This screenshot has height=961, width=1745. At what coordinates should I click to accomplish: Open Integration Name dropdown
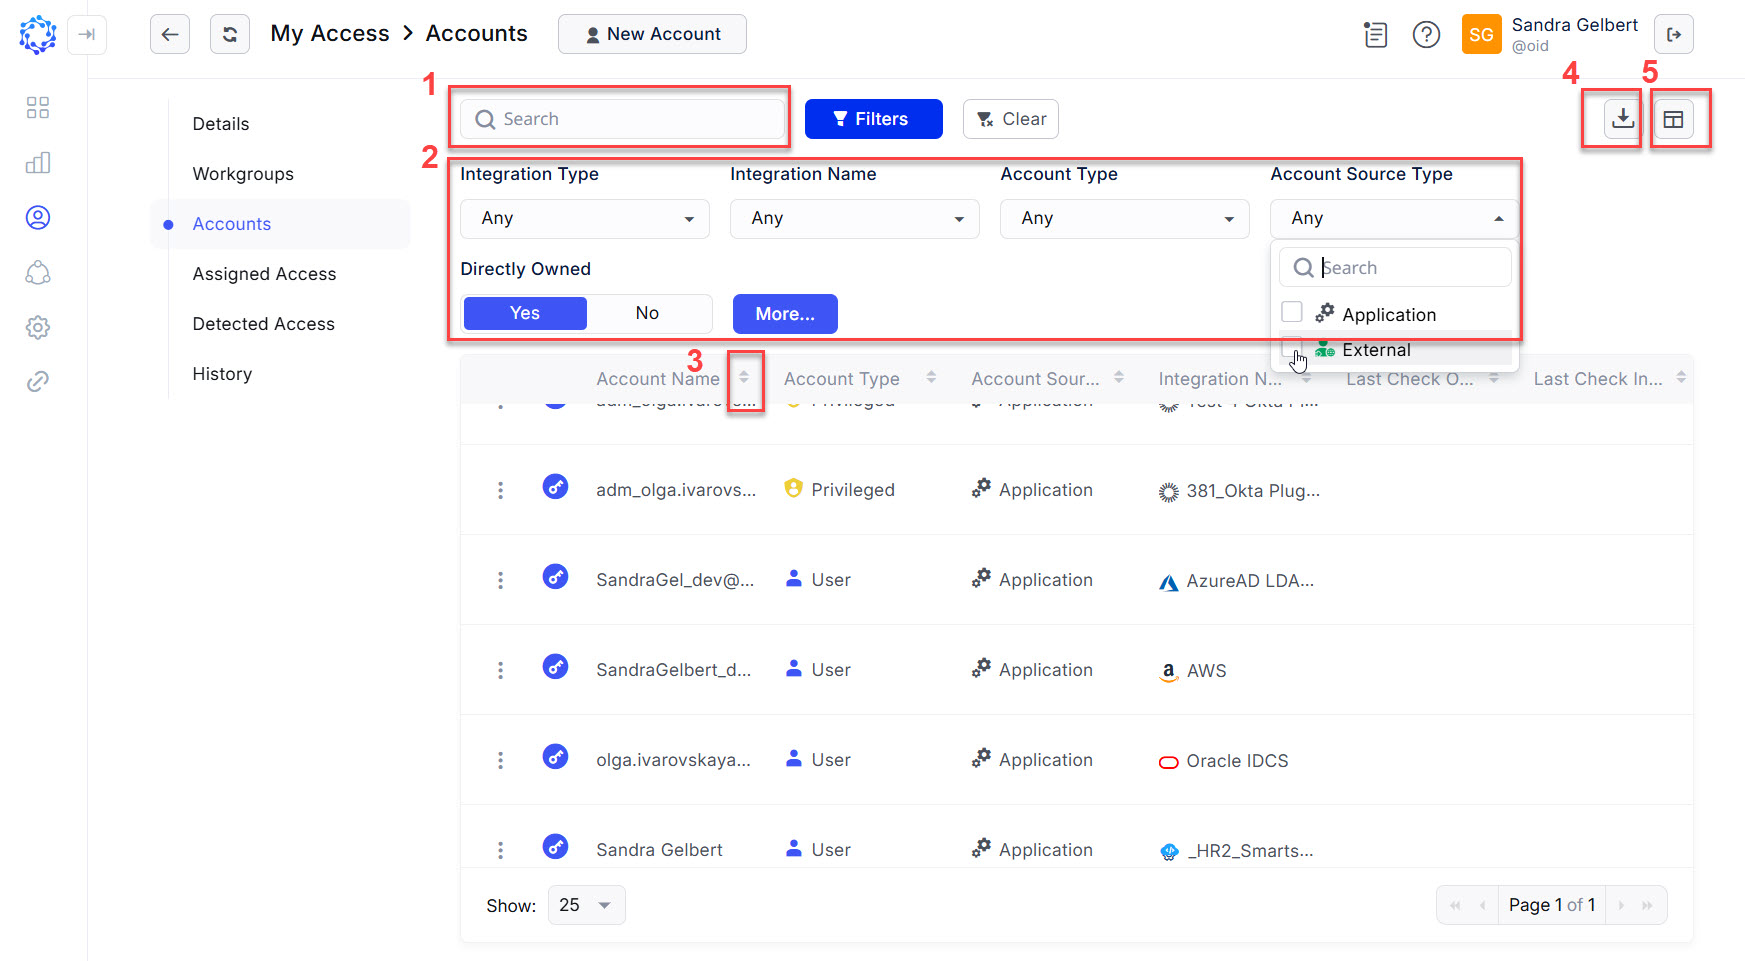point(855,218)
